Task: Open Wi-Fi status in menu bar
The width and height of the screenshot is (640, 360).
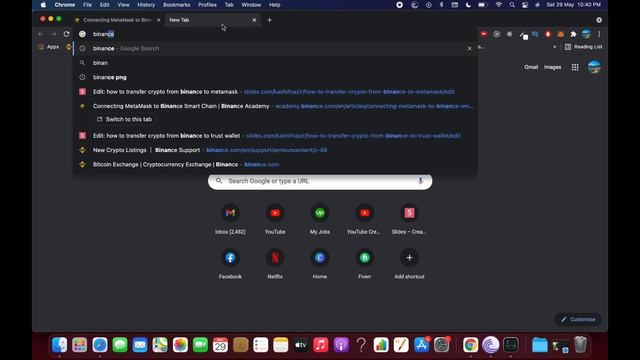Action: coord(498,4)
